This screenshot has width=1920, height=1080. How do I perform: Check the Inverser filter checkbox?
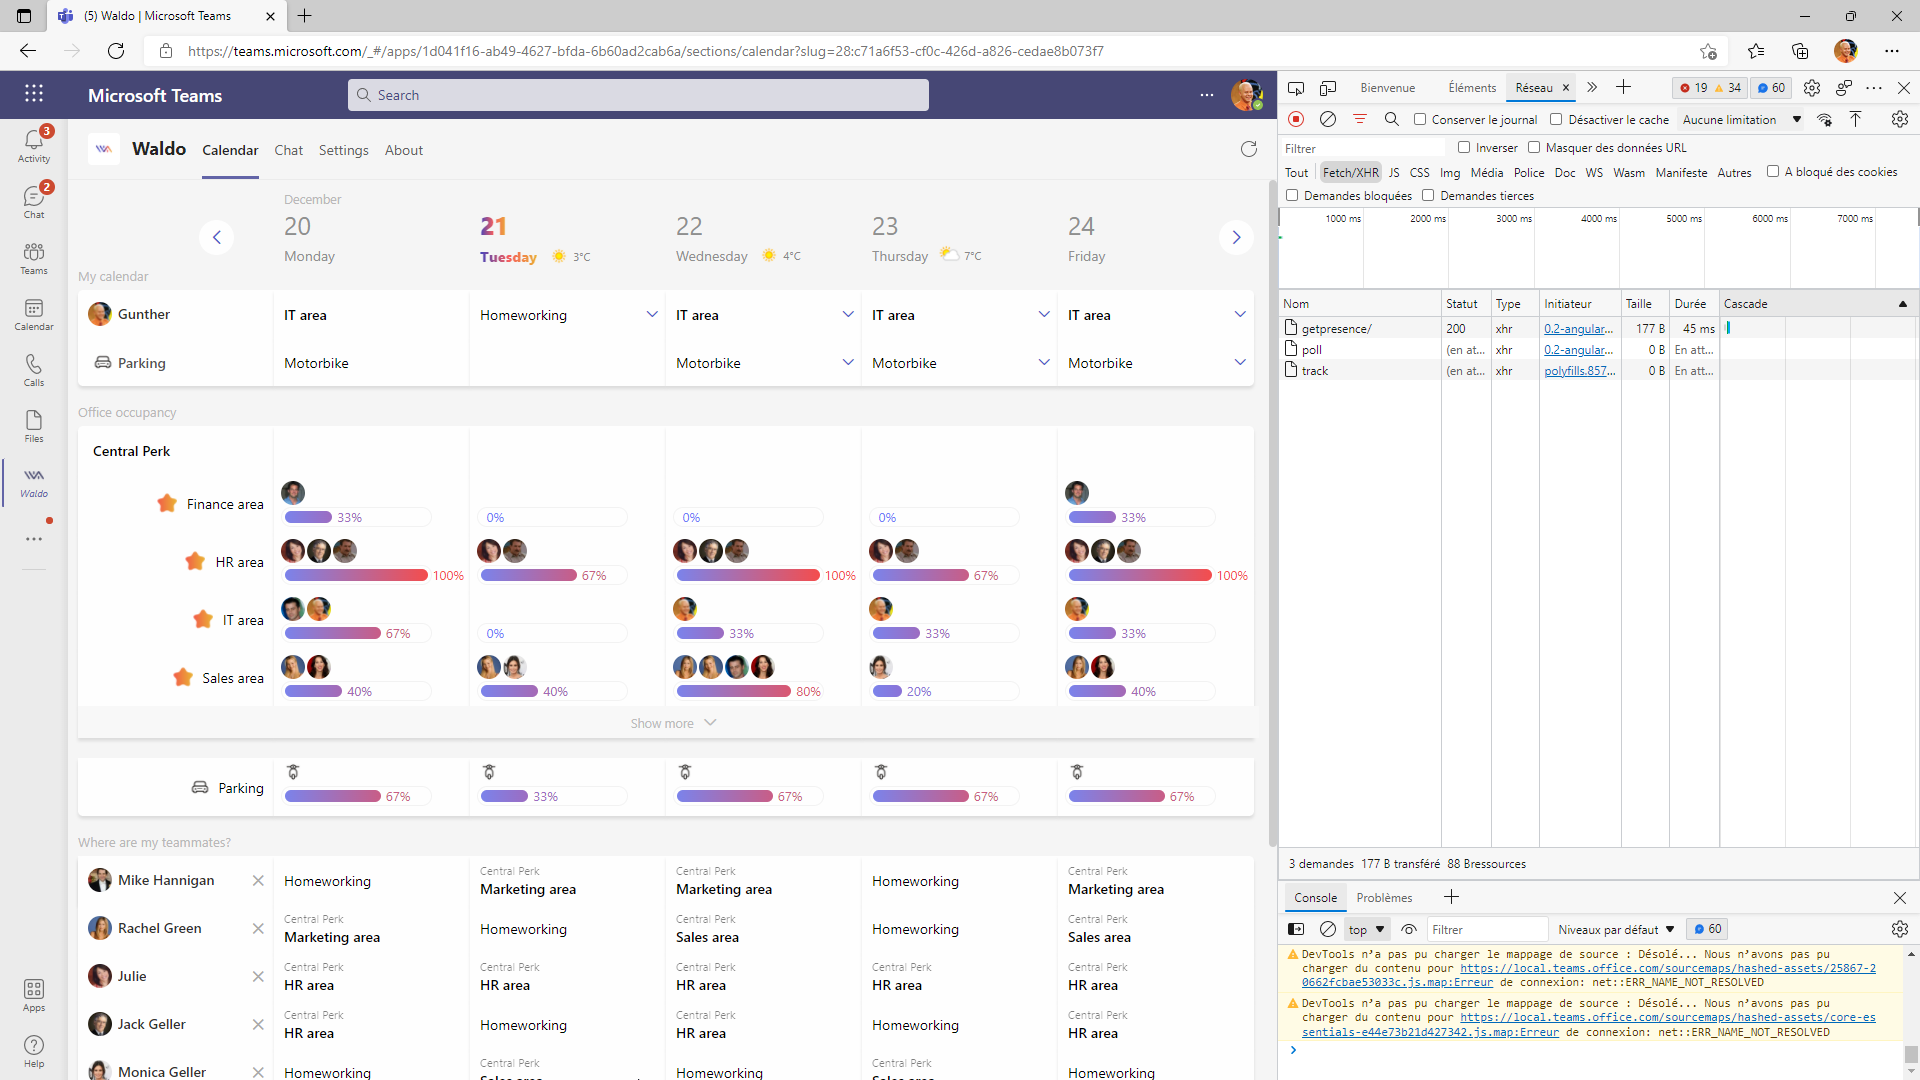[x=1464, y=147]
